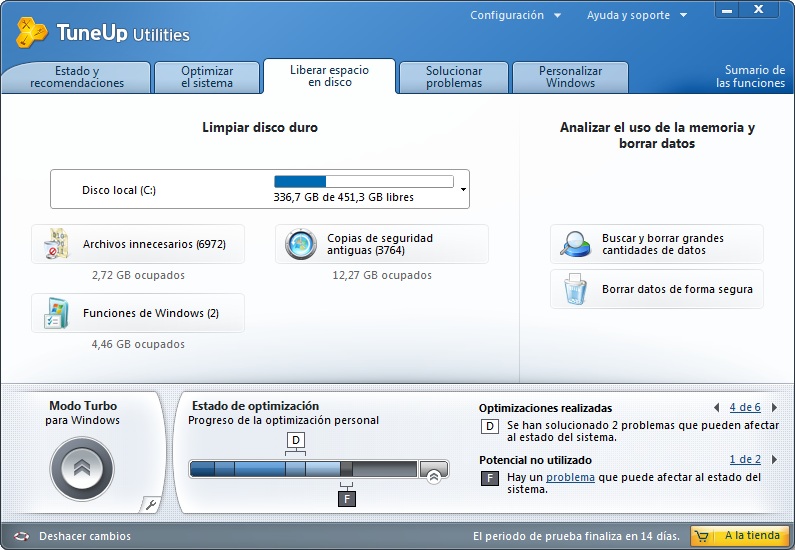
Task: Click the 2,72 GB ocupados text
Action: click(x=138, y=275)
